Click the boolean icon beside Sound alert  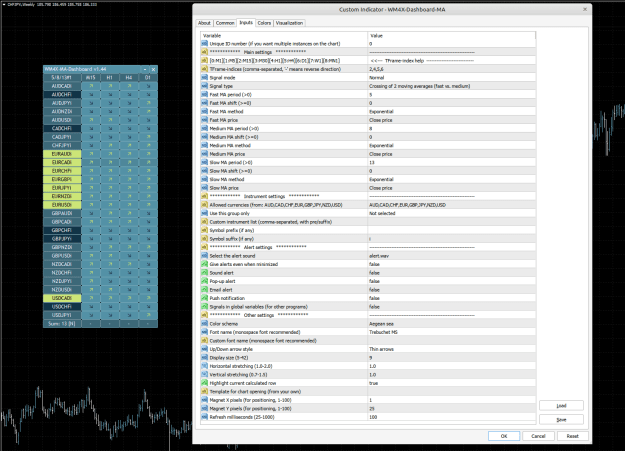click(x=204, y=273)
